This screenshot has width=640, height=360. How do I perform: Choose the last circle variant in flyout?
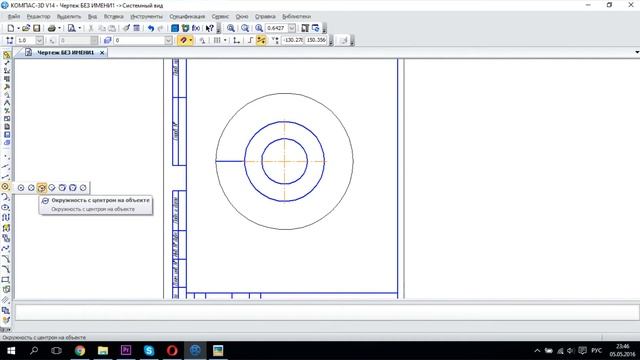83,188
